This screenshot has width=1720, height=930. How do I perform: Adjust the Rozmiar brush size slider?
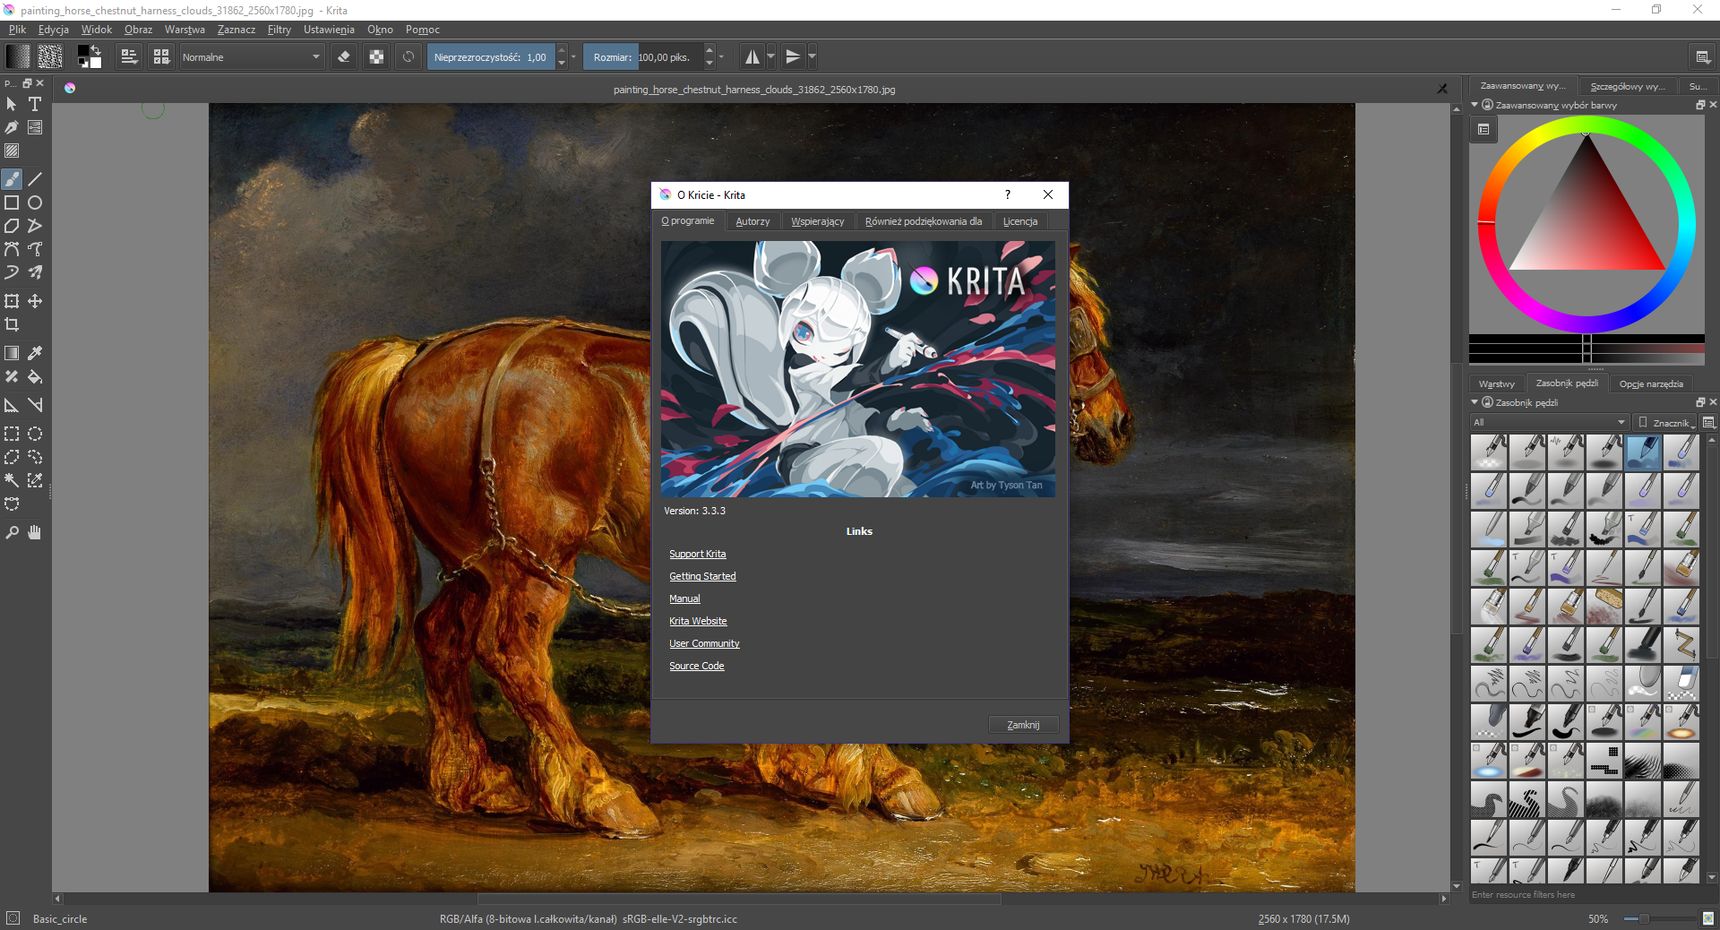[643, 57]
